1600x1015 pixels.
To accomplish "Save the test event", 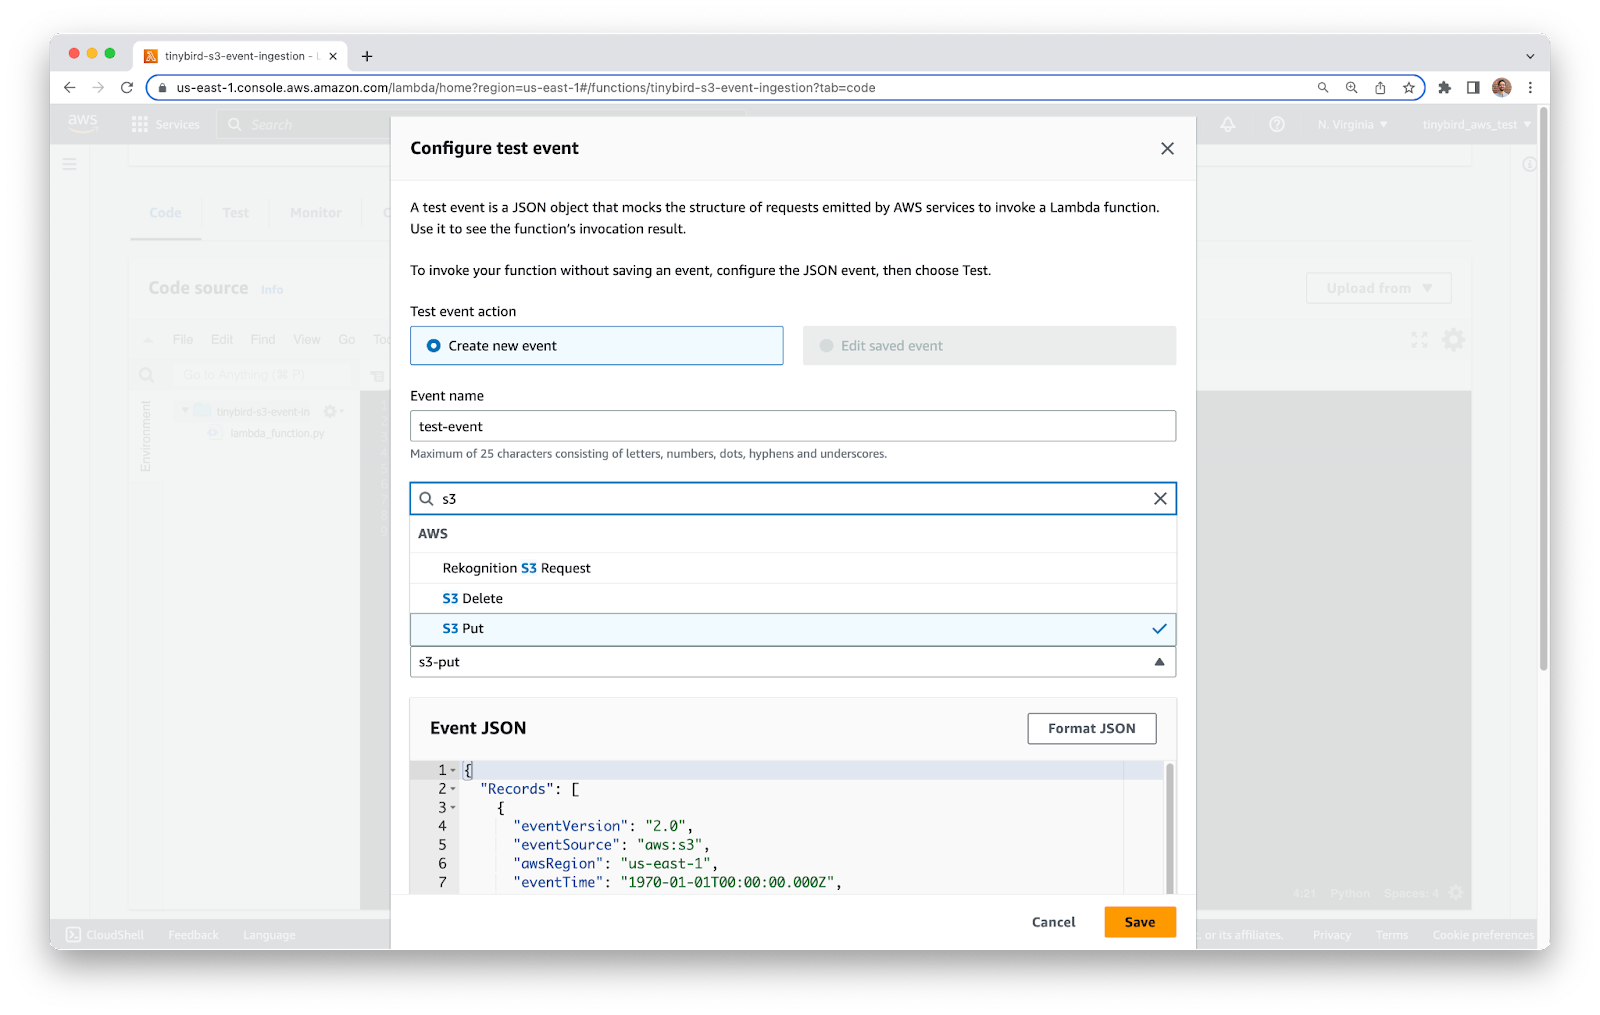I will [1139, 922].
